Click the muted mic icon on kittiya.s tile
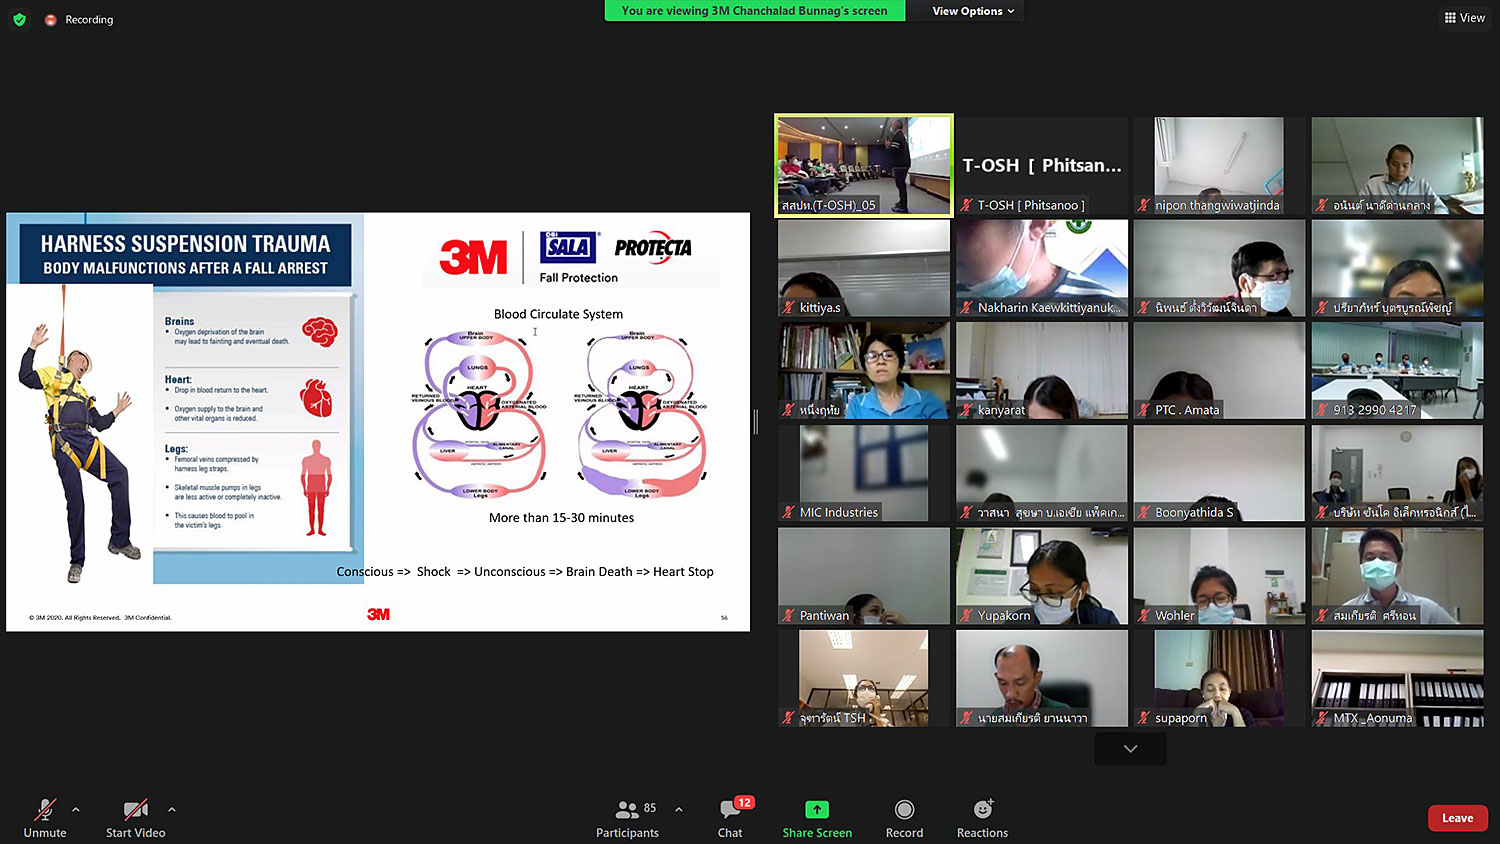The height and width of the screenshot is (844, 1500). (789, 307)
